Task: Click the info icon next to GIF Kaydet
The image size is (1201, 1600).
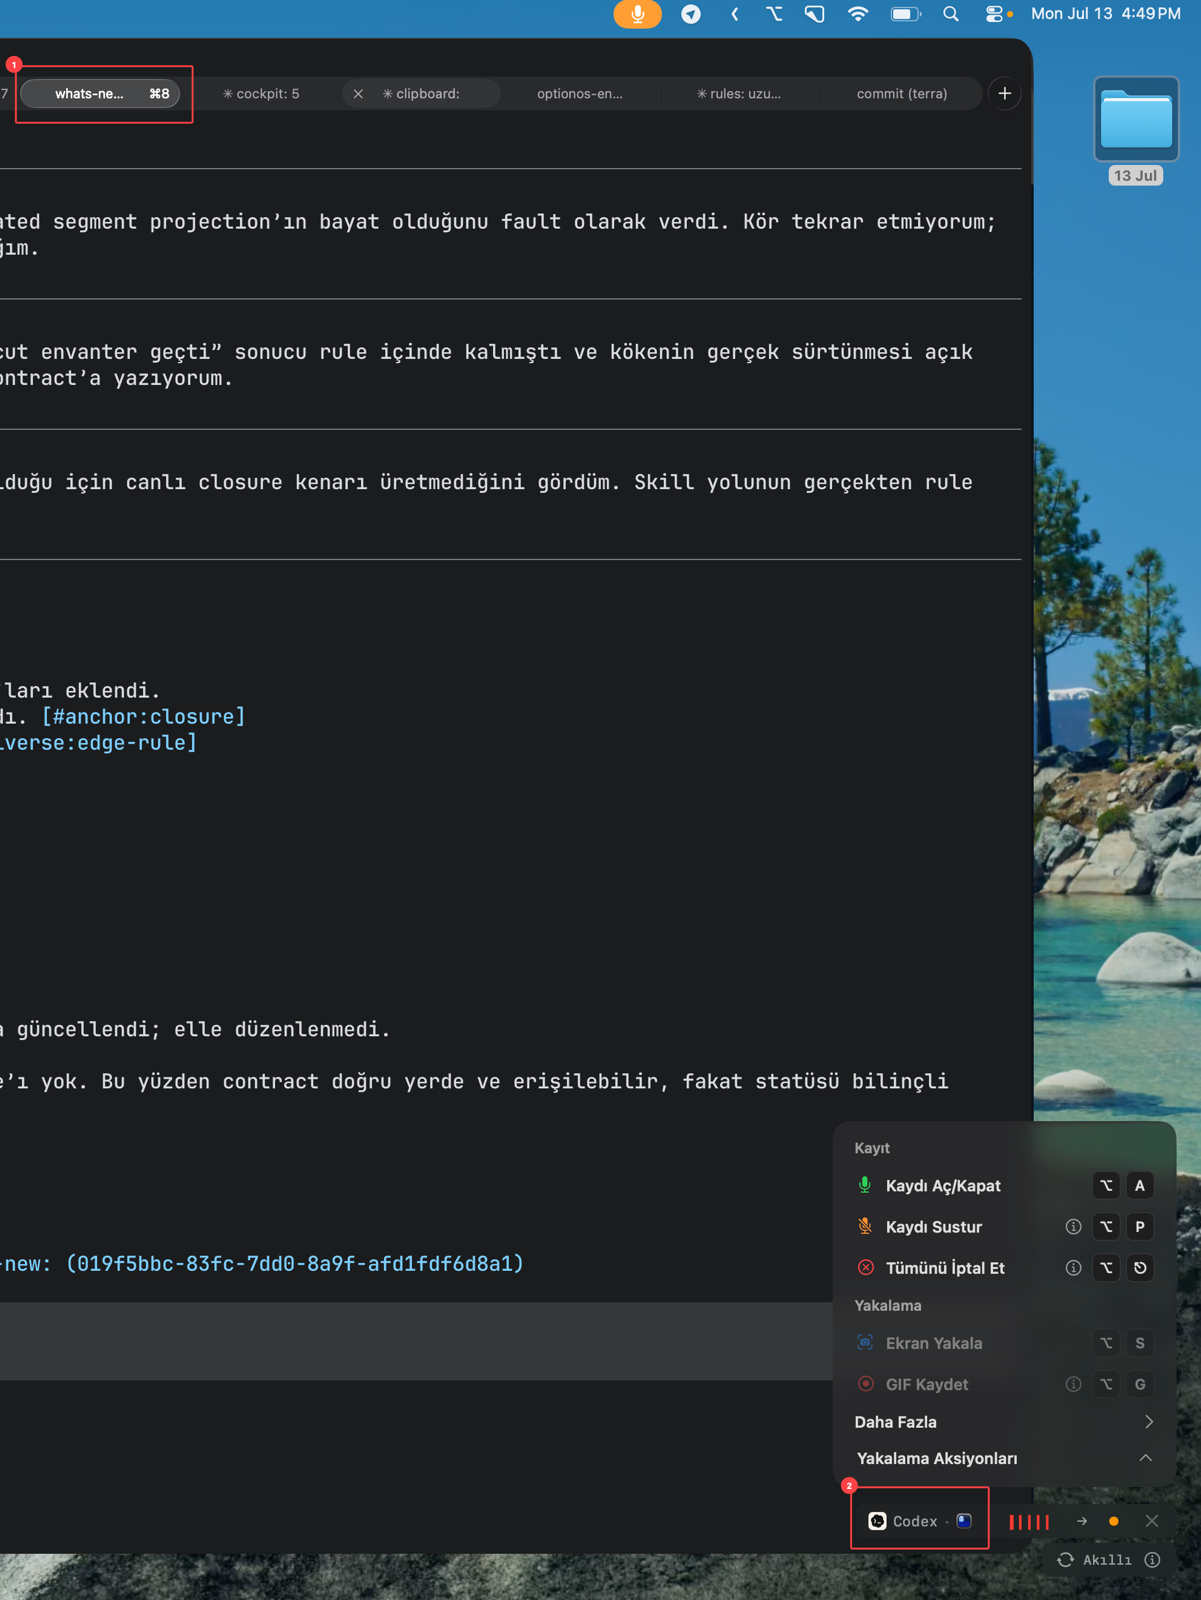Action: (x=1073, y=1385)
